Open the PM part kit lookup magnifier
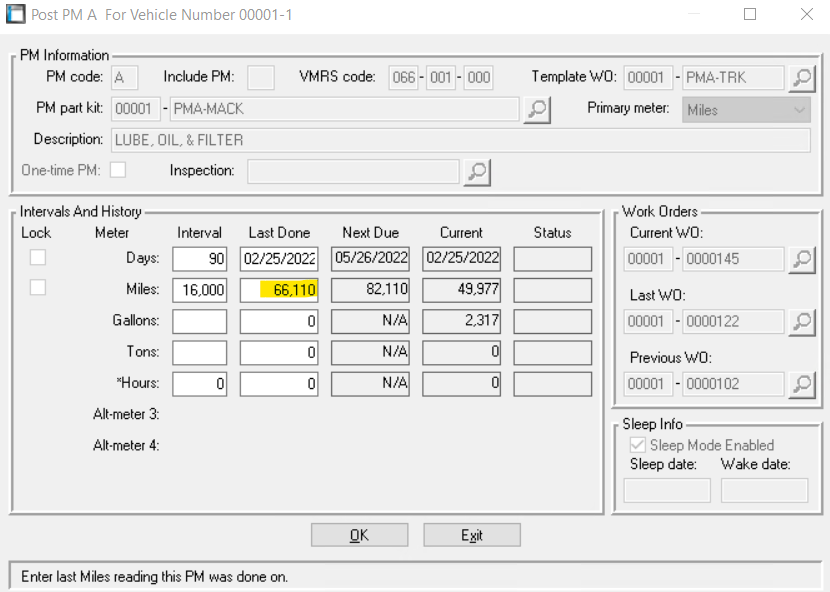Viewport: 830px width, 592px height. 537,109
